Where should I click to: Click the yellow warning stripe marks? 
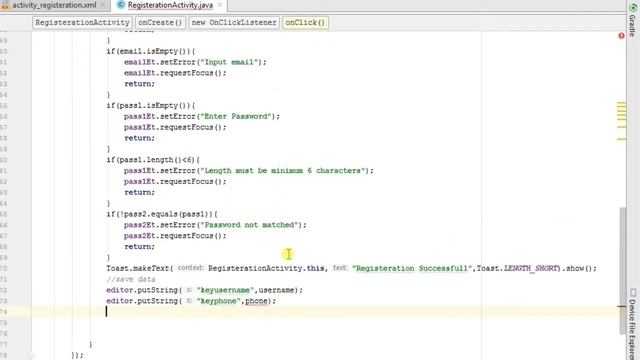point(621,121)
